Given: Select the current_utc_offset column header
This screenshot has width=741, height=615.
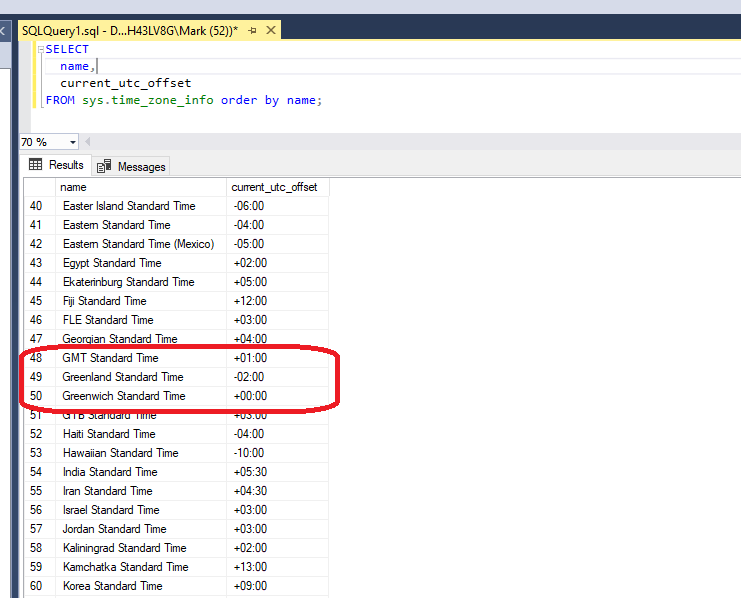Looking at the screenshot, I should pos(277,187).
